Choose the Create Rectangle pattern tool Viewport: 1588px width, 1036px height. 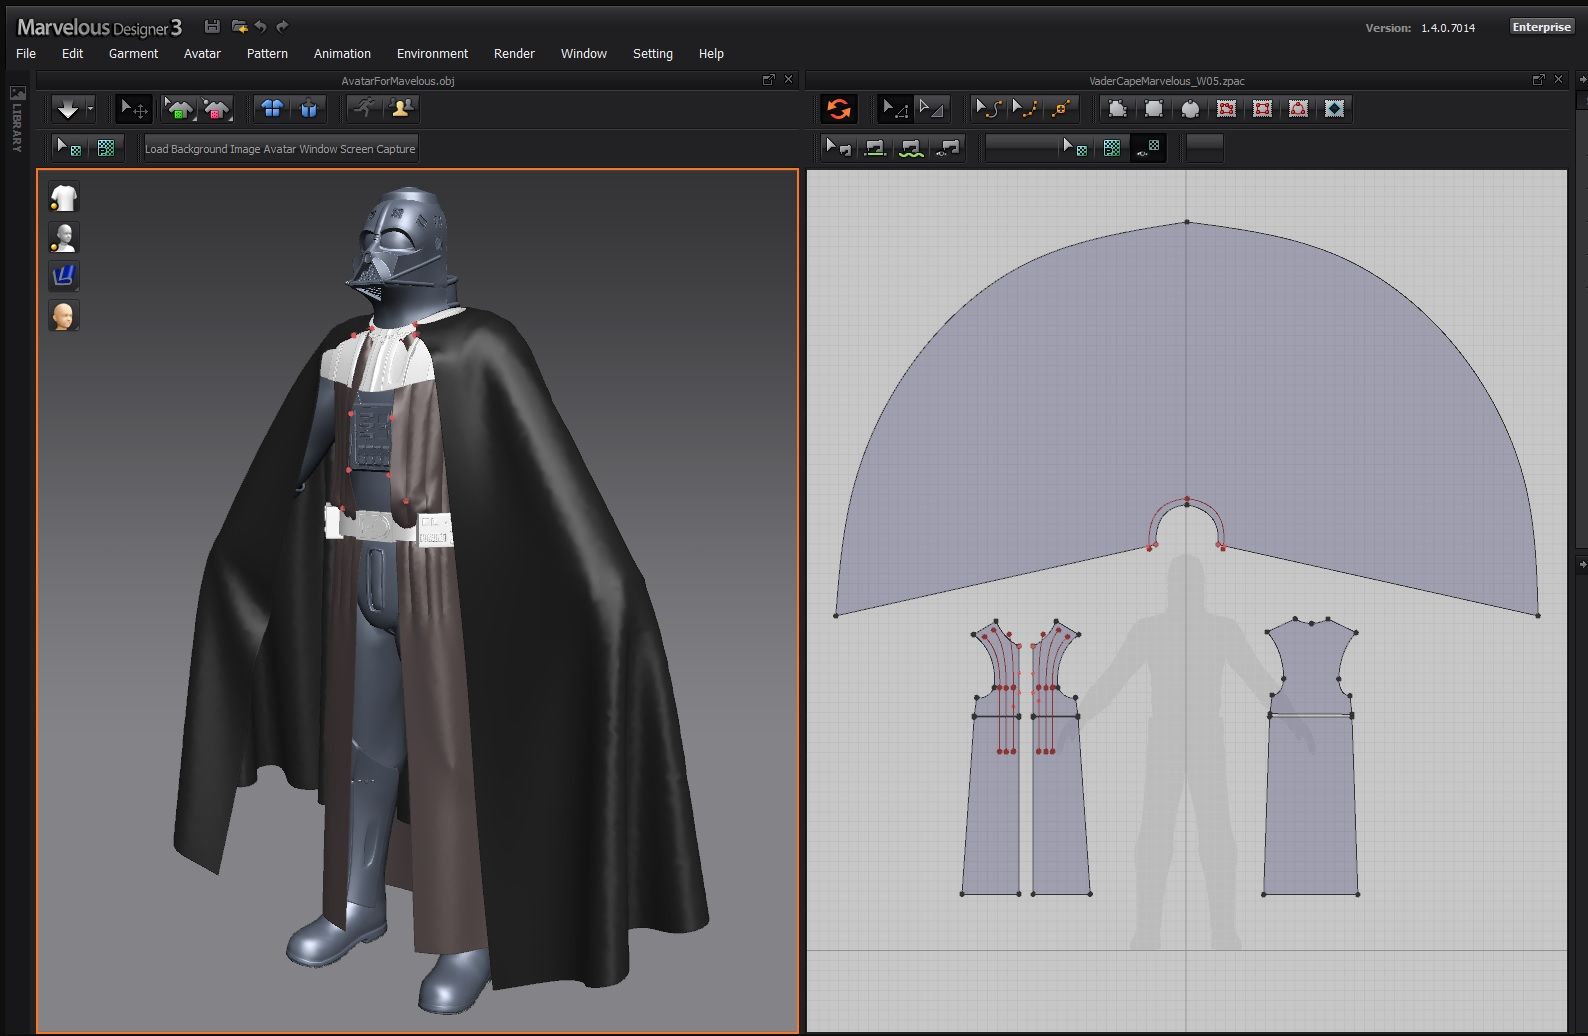click(1154, 109)
